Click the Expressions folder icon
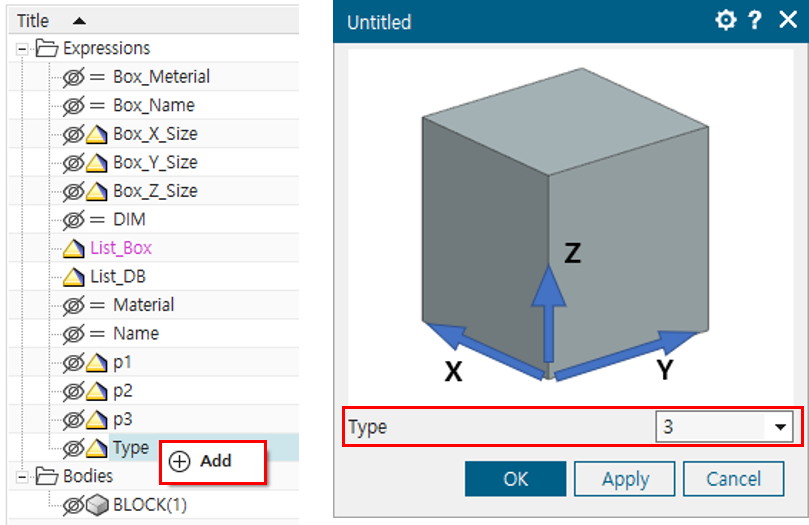809x525 pixels. point(47,48)
